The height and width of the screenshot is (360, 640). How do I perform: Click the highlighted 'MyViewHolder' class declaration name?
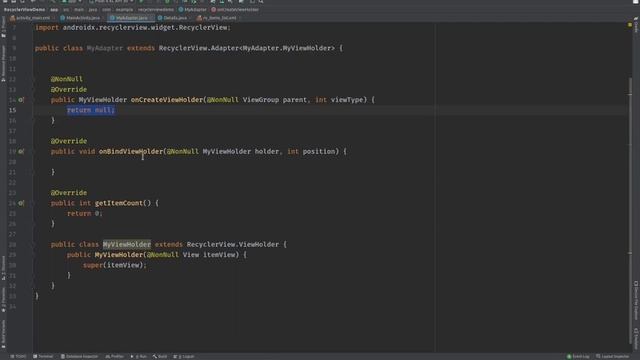pyautogui.click(x=127, y=244)
